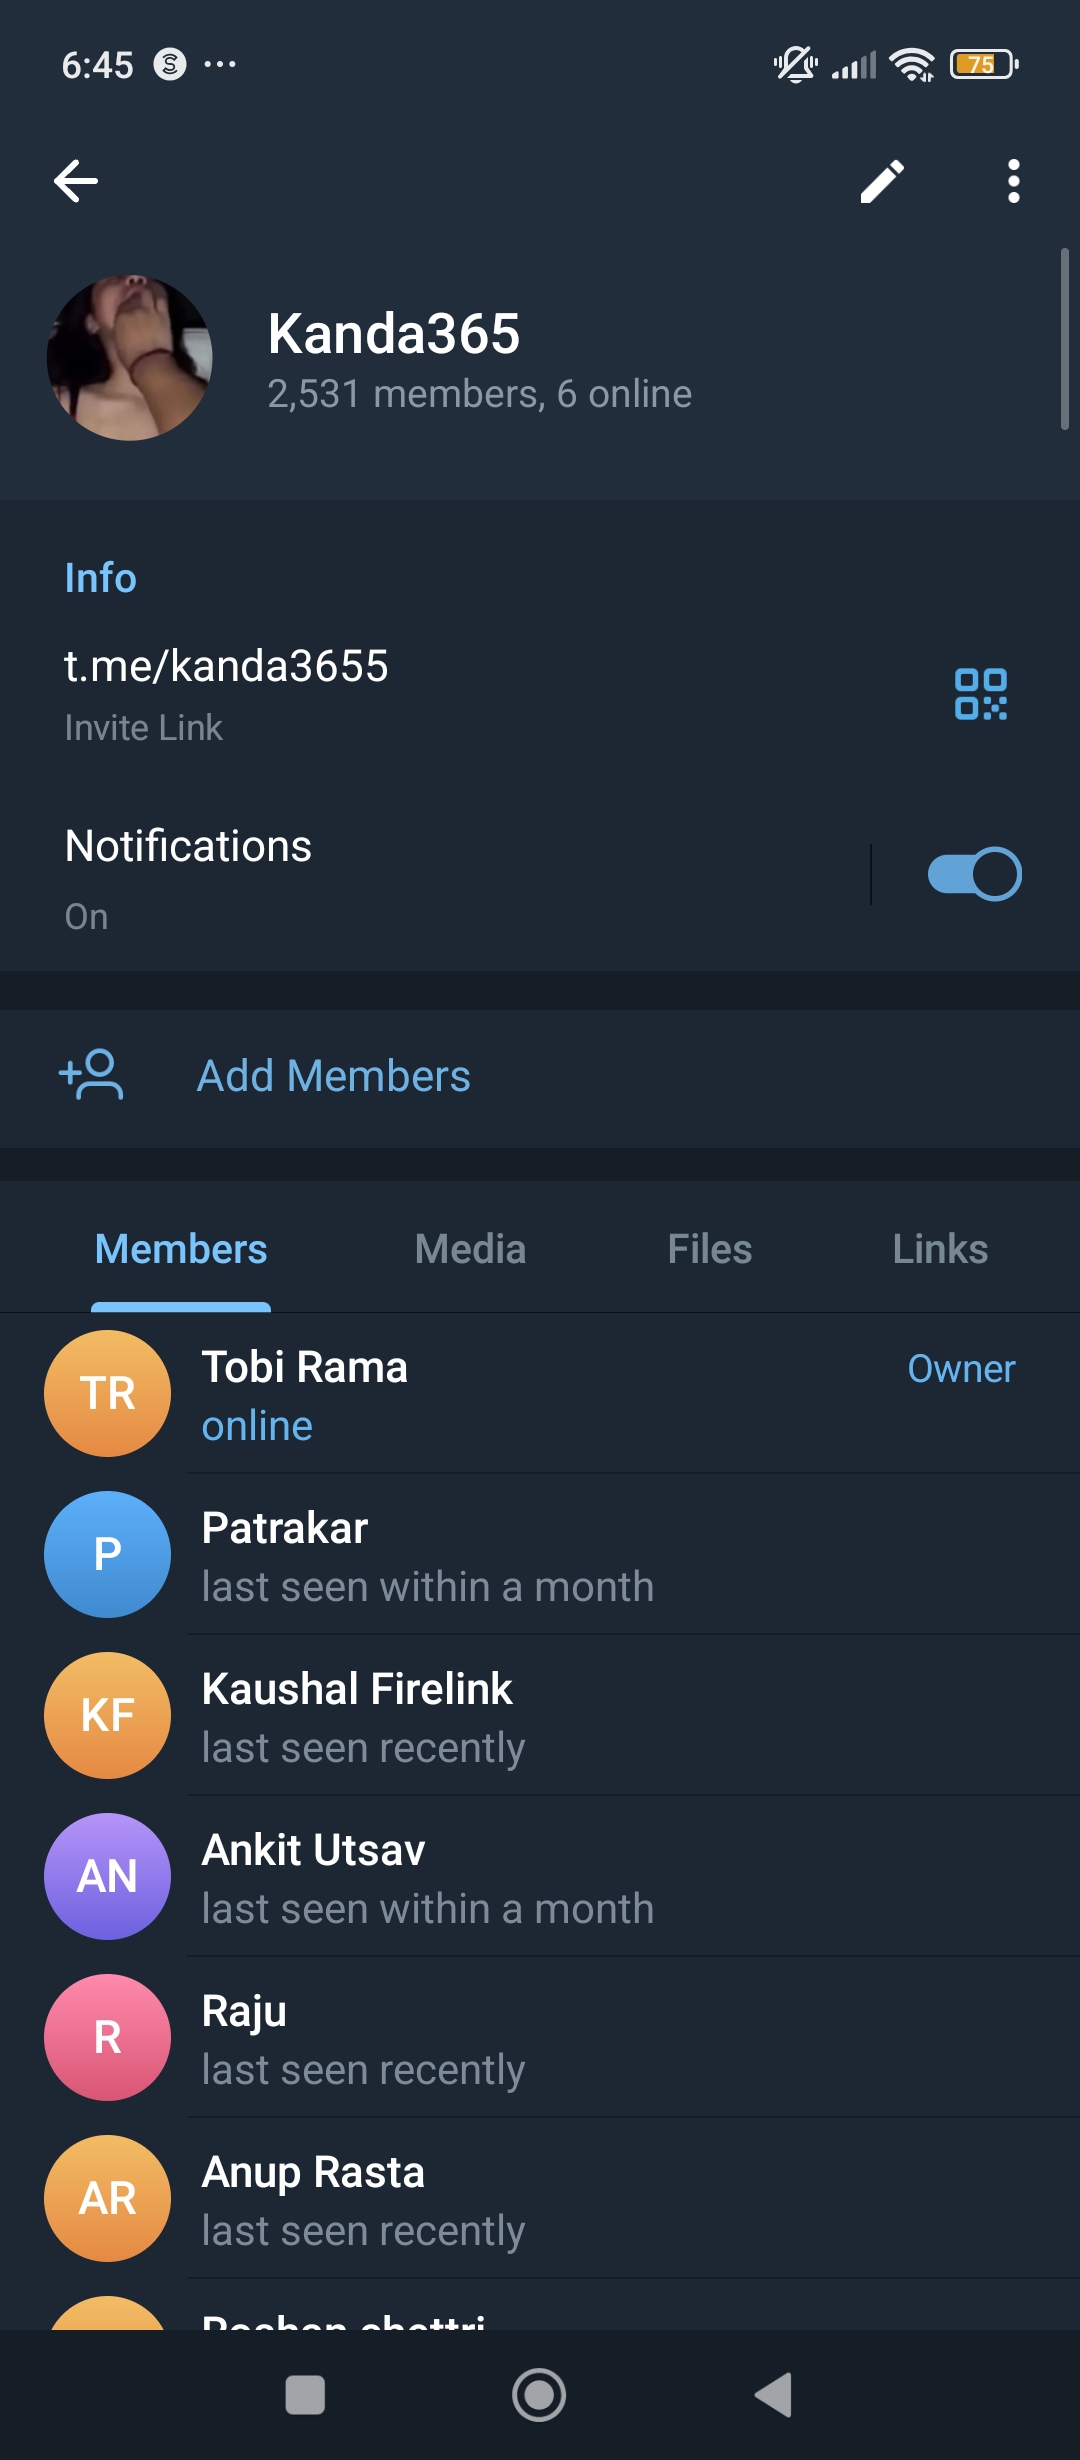Open the Links tab
The height and width of the screenshot is (2460, 1080).
[x=940, y=1249]
